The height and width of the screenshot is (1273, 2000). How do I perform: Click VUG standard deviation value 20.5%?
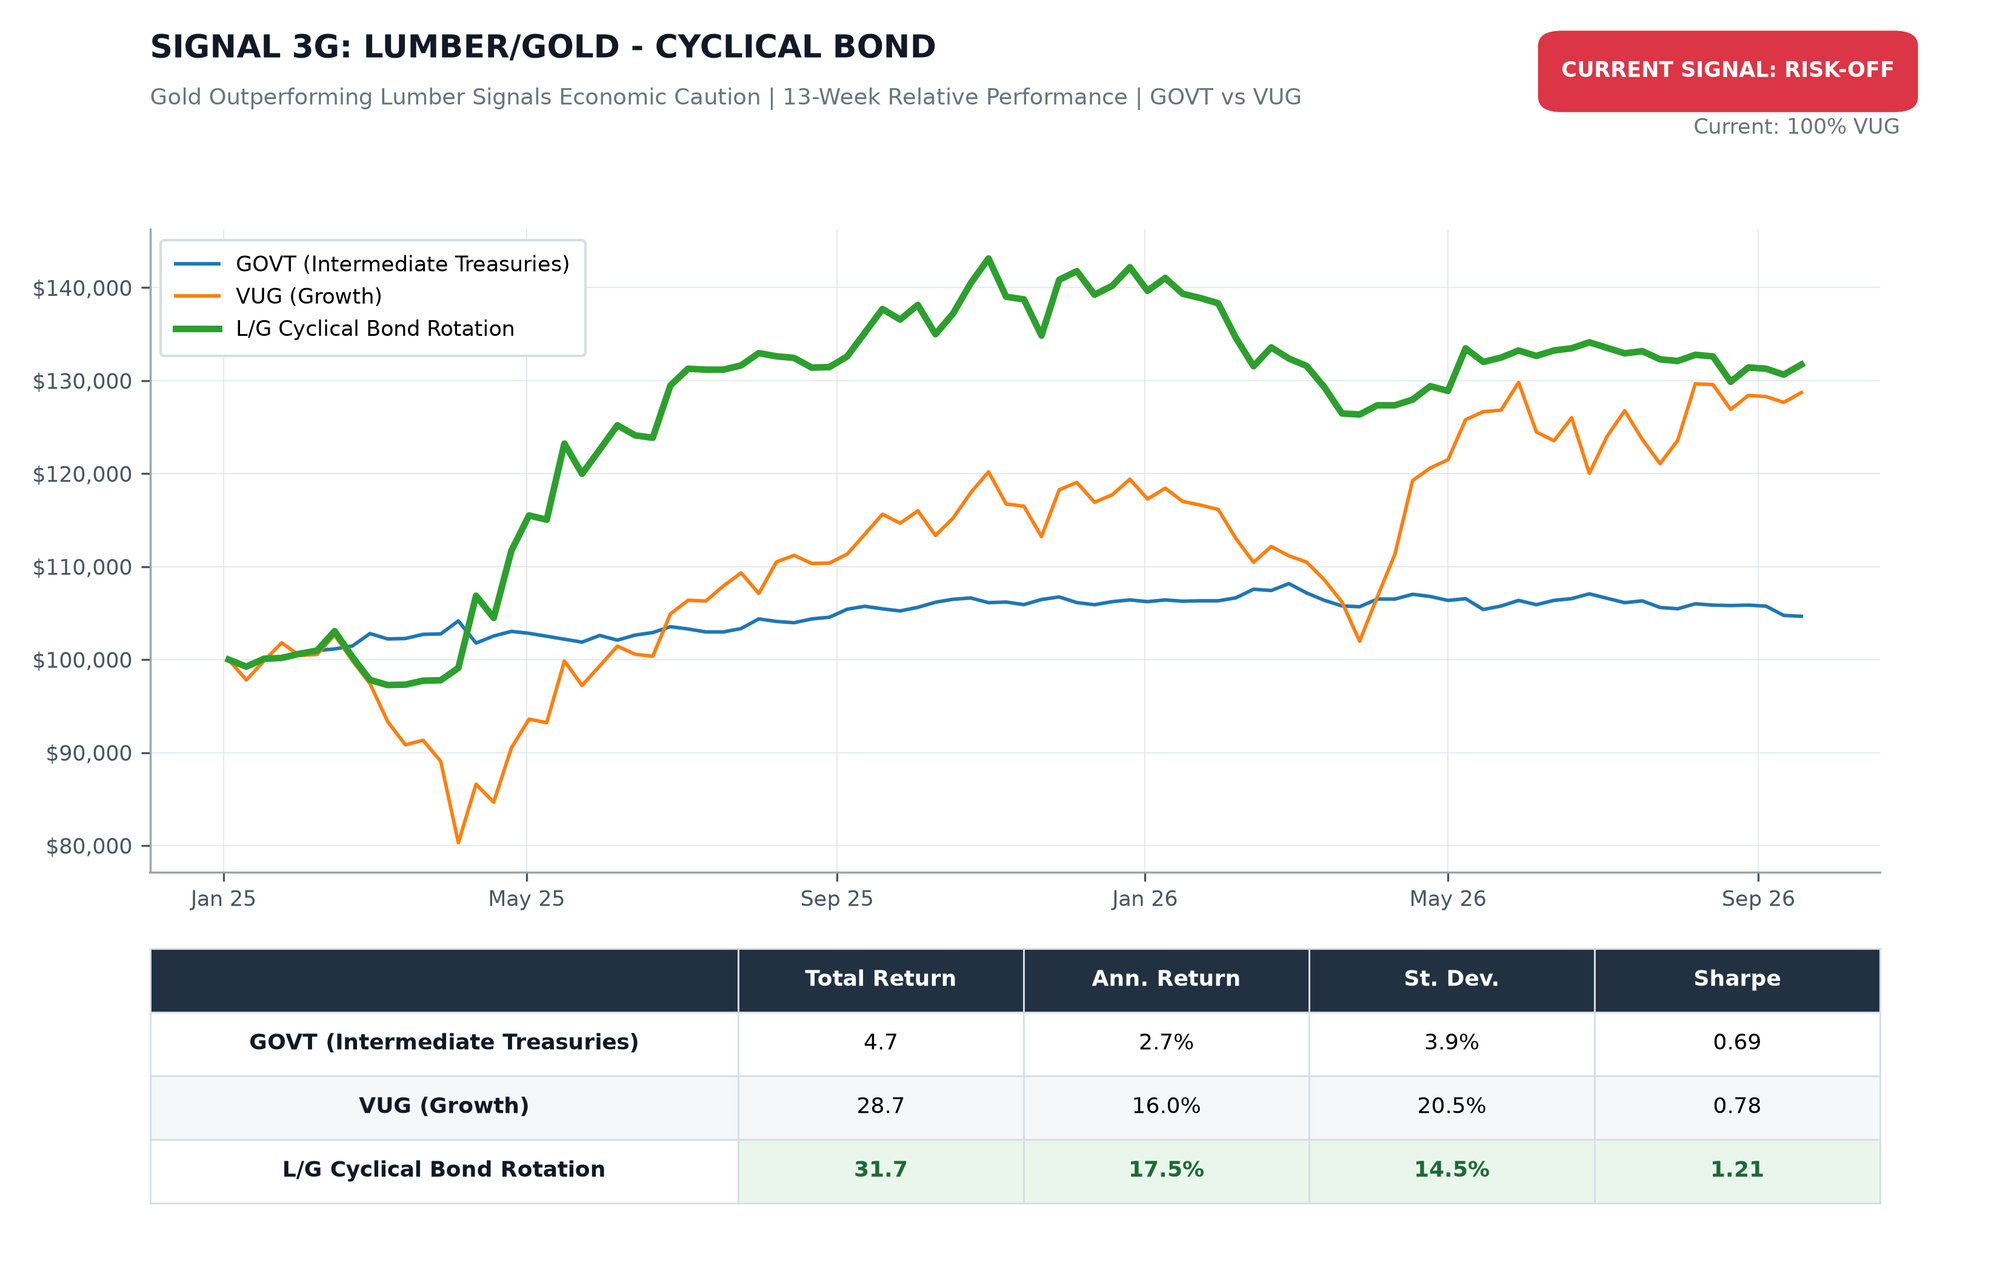tap(1452, 1106)
